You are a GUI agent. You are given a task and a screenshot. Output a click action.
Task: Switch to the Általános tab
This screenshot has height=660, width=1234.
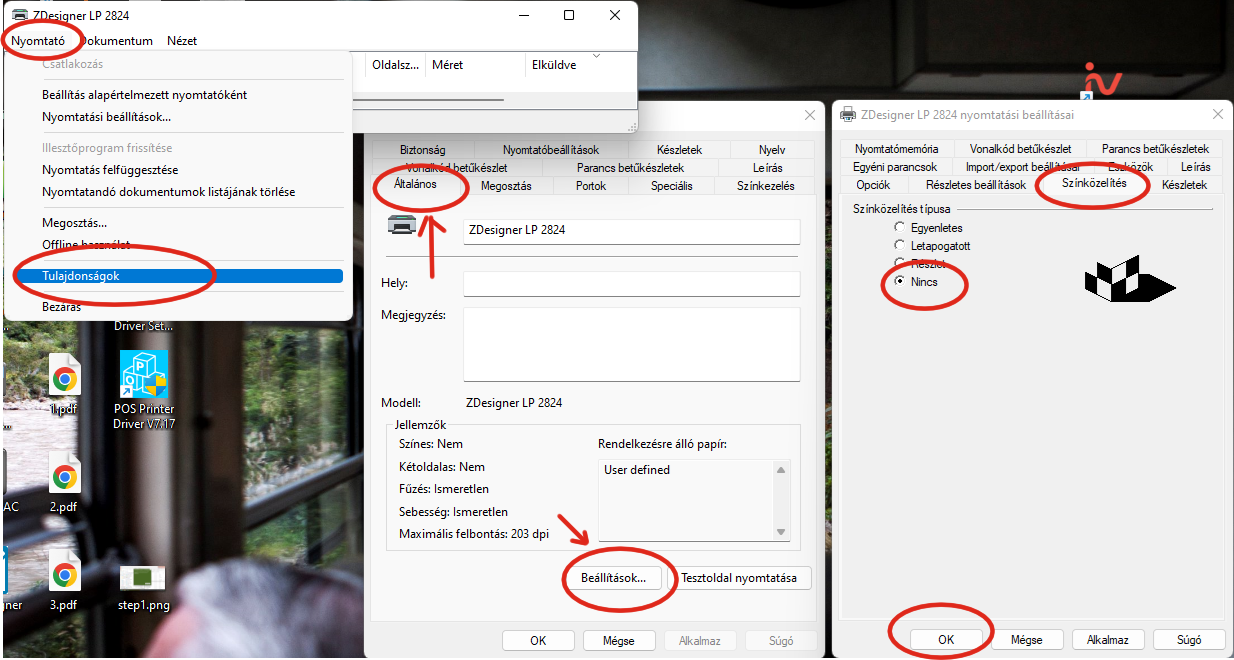[414, 184]
